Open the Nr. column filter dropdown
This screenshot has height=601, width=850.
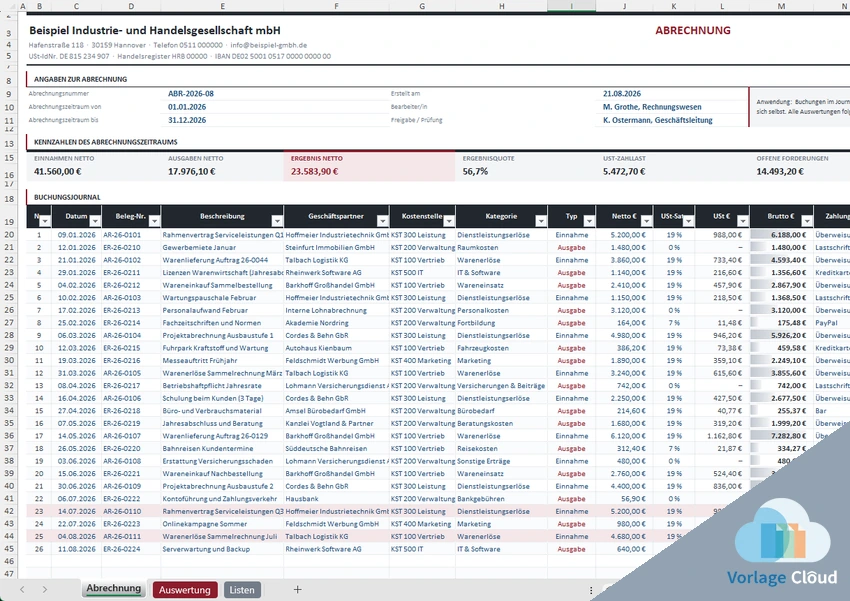(x=45, y=221)
